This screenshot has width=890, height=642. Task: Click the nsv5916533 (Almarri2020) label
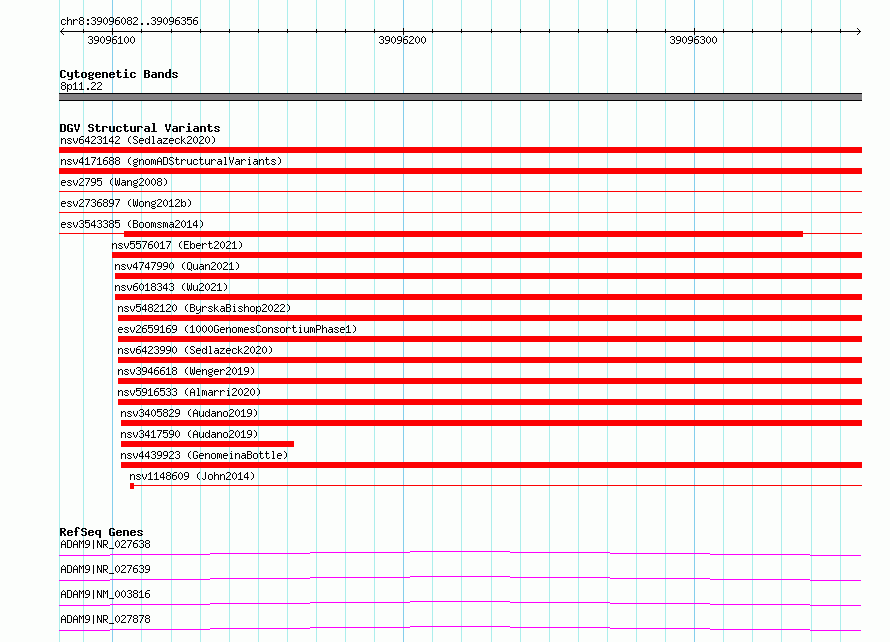tap(189, 392)
